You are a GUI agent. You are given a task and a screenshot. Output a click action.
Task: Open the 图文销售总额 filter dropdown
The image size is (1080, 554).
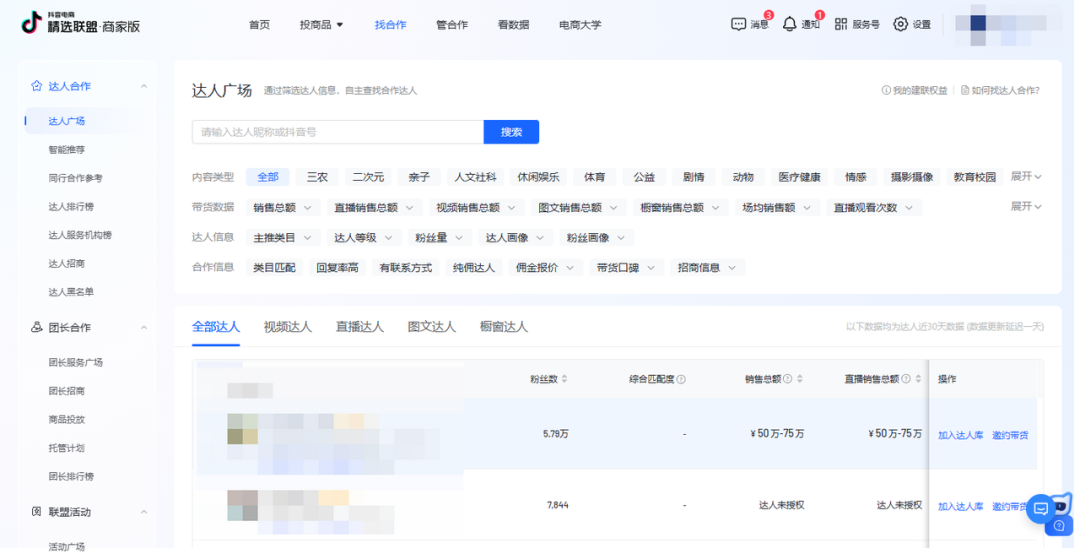coord(579,207)
